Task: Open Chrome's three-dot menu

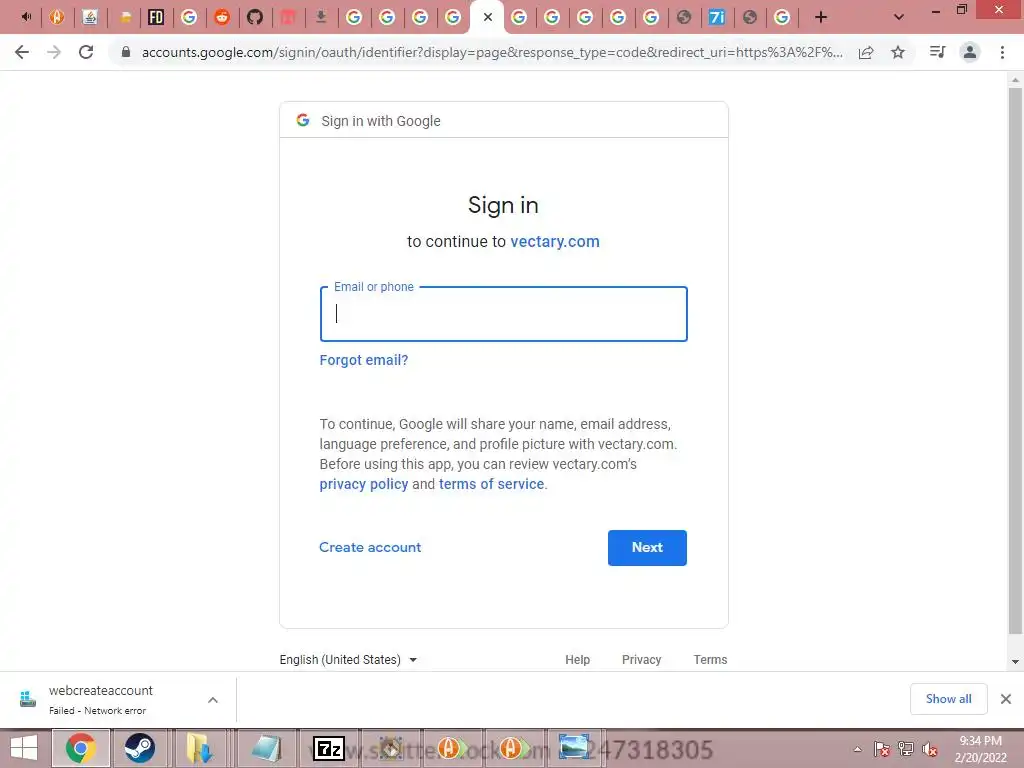Action: tap(1002, 52)
